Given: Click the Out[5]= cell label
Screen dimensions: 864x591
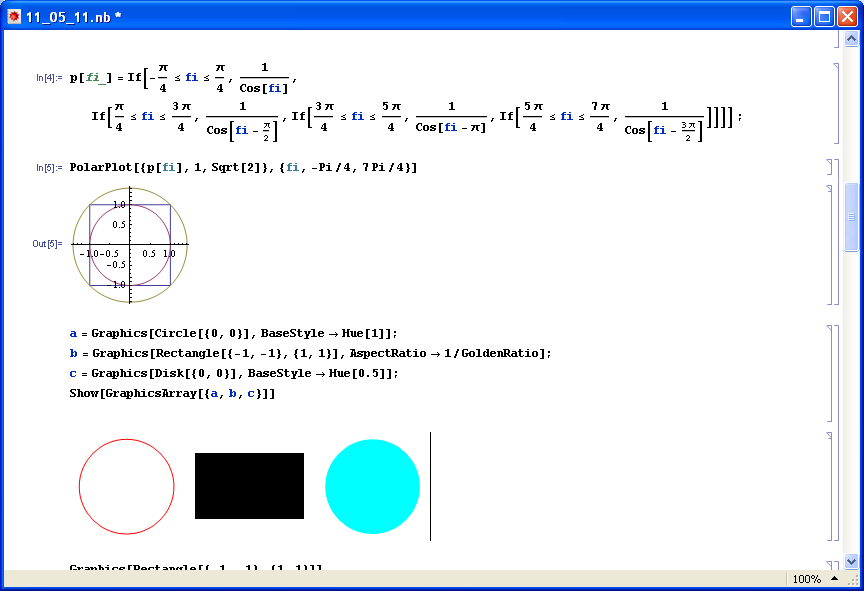Looking at the screenshot, I should (47, 243).
